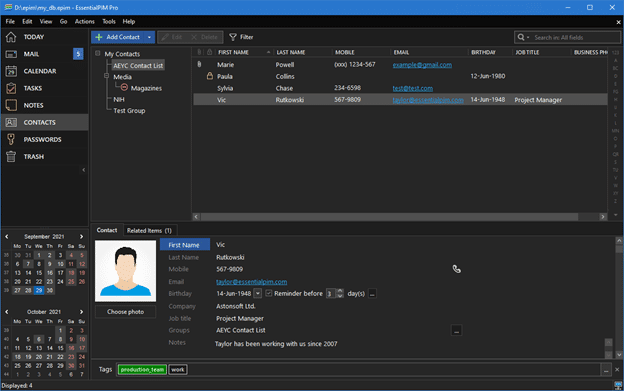Select the NIH group

click(x=119, y=99)
